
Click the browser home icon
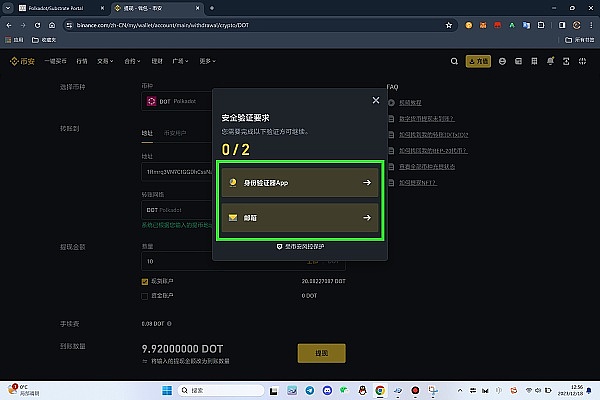(x=52, y=25)
